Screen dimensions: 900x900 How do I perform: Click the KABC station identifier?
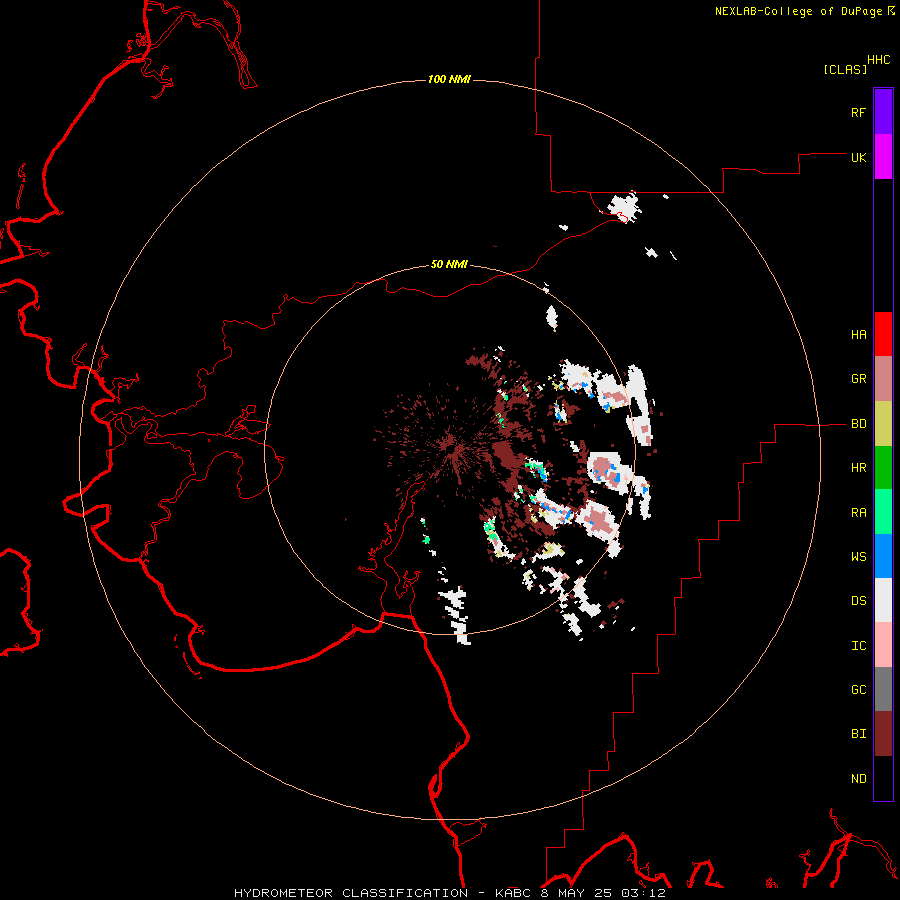pos(513,893)
